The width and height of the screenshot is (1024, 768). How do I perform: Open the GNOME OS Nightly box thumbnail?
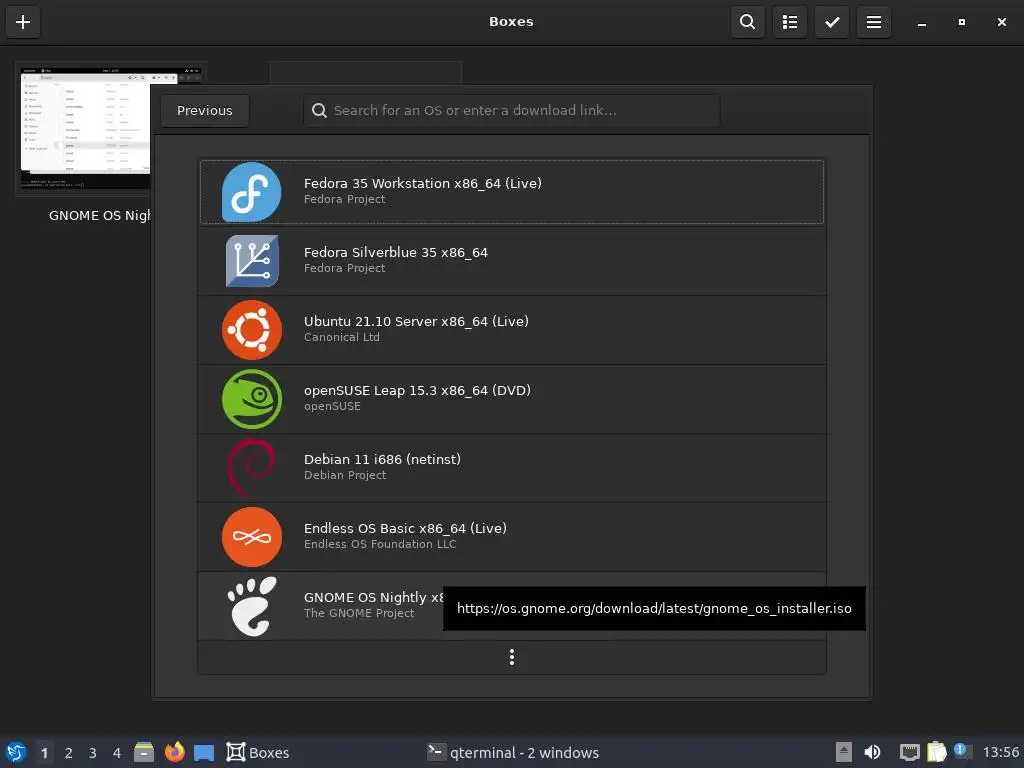(x=84, y=128)
